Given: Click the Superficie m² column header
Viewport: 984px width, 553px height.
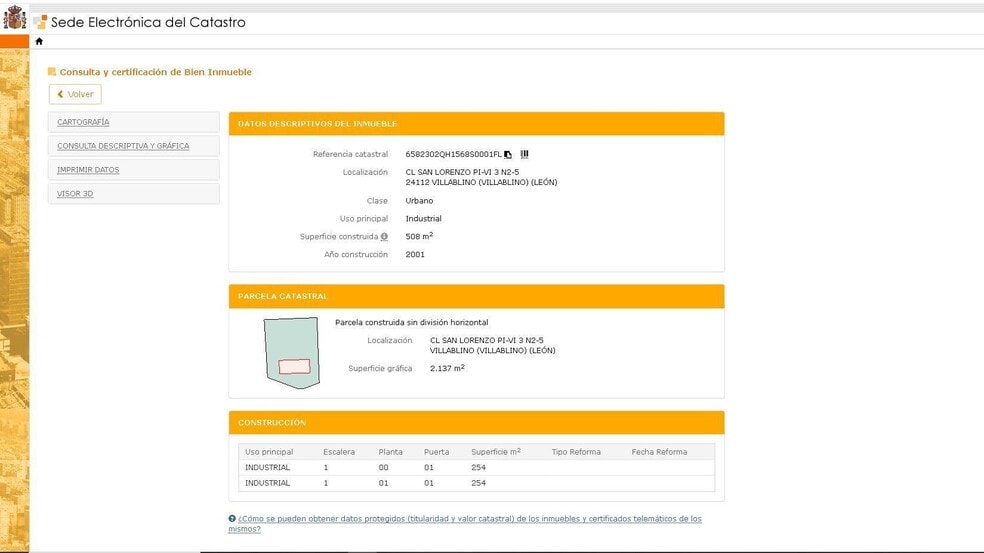Looking at the screenshot, I should coord(495,452).
